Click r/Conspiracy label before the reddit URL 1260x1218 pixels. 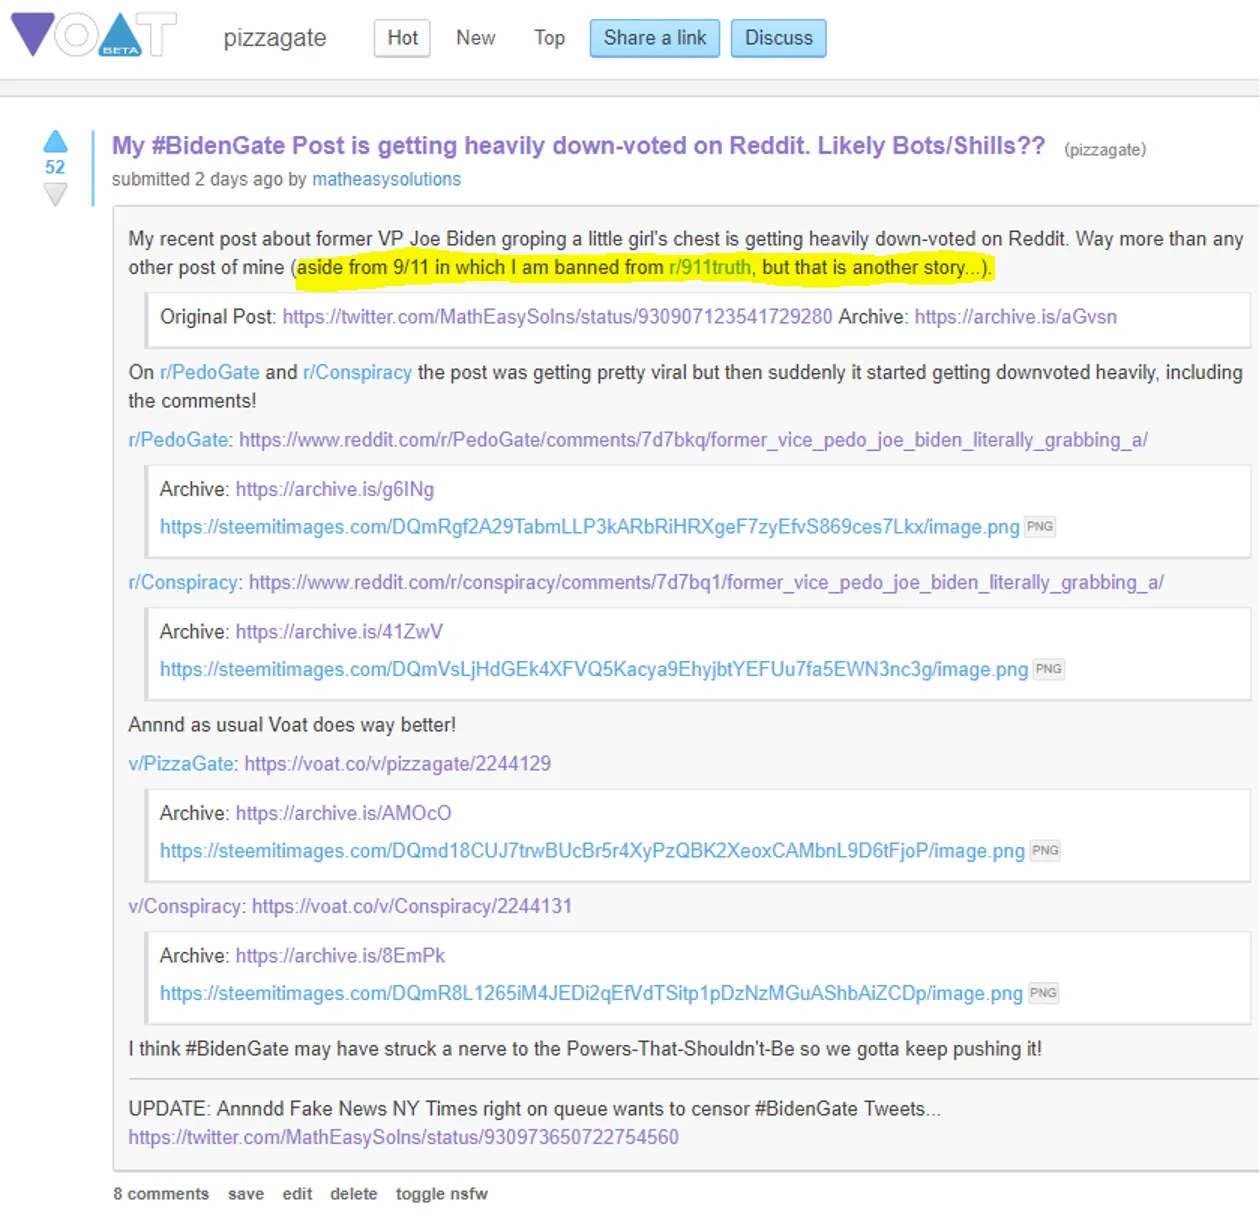click(183, 582)
